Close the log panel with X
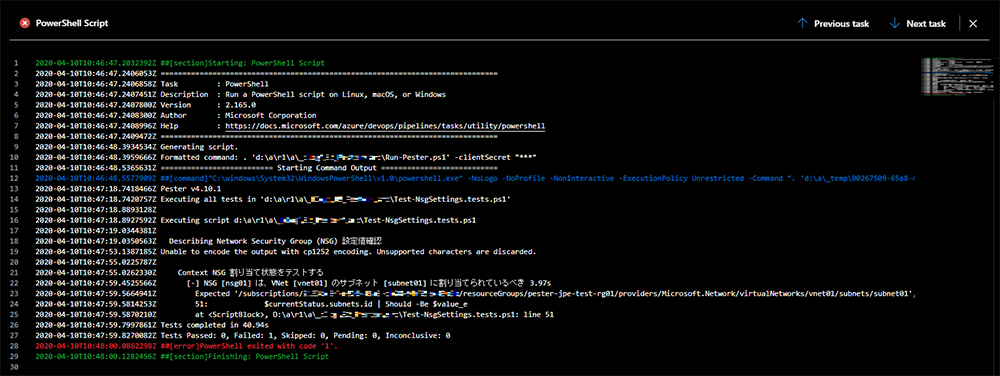Image resolution: width=1000 pixels, height=376 pixels. pos(973,24)
